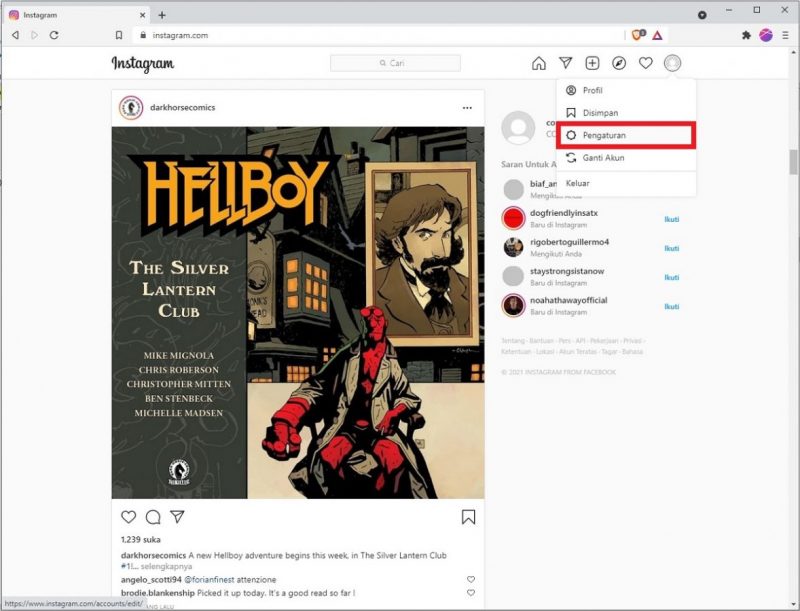The height and width of the screenshot is (611, 800).
Task: Expand caption with selengkapnya link
Action: pyautogui.click(x=166, y=566)
